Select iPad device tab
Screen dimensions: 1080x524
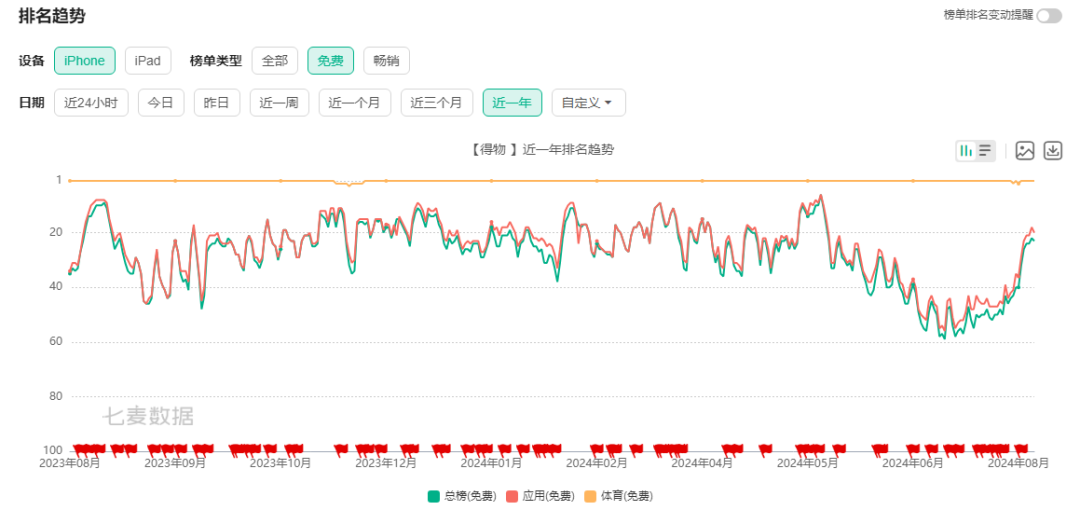pos(148,61)
